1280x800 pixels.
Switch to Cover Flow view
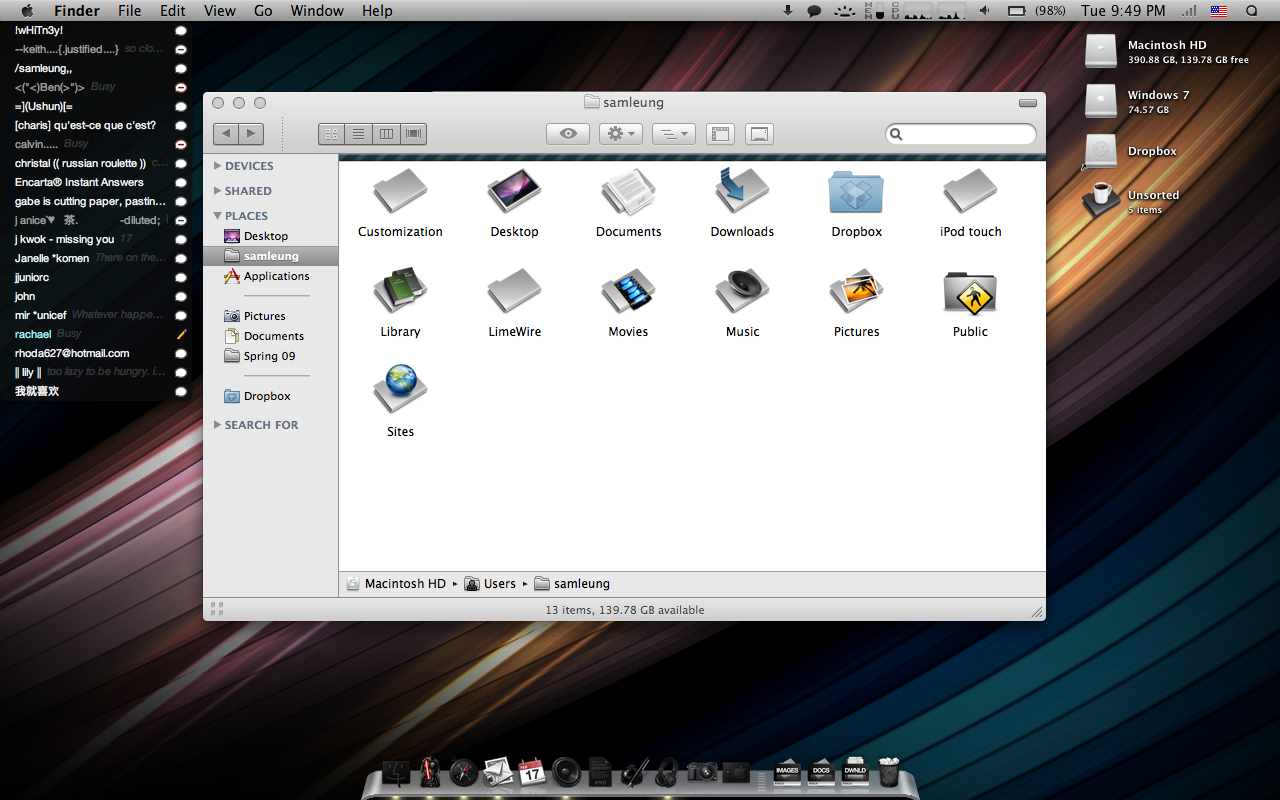pyautogui.click(x=413, y=134)
